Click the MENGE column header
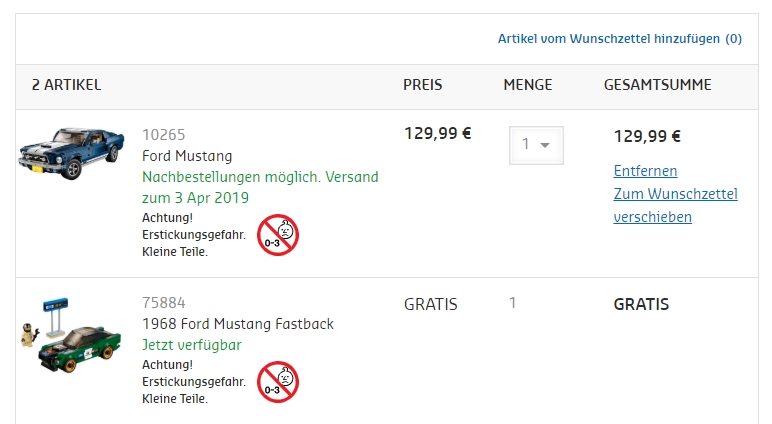The height and width of the screenshot is (424, 772). [x=527, y=85]
